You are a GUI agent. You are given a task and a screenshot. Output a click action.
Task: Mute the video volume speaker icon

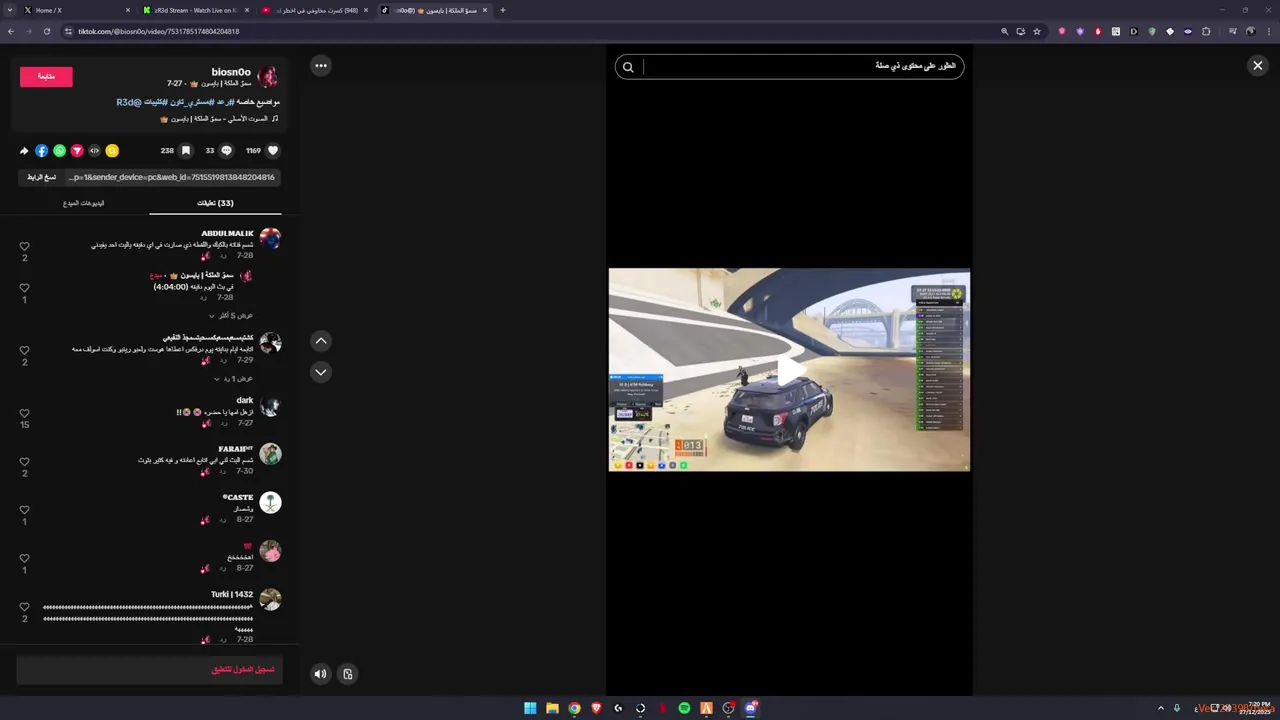(320, 674)
